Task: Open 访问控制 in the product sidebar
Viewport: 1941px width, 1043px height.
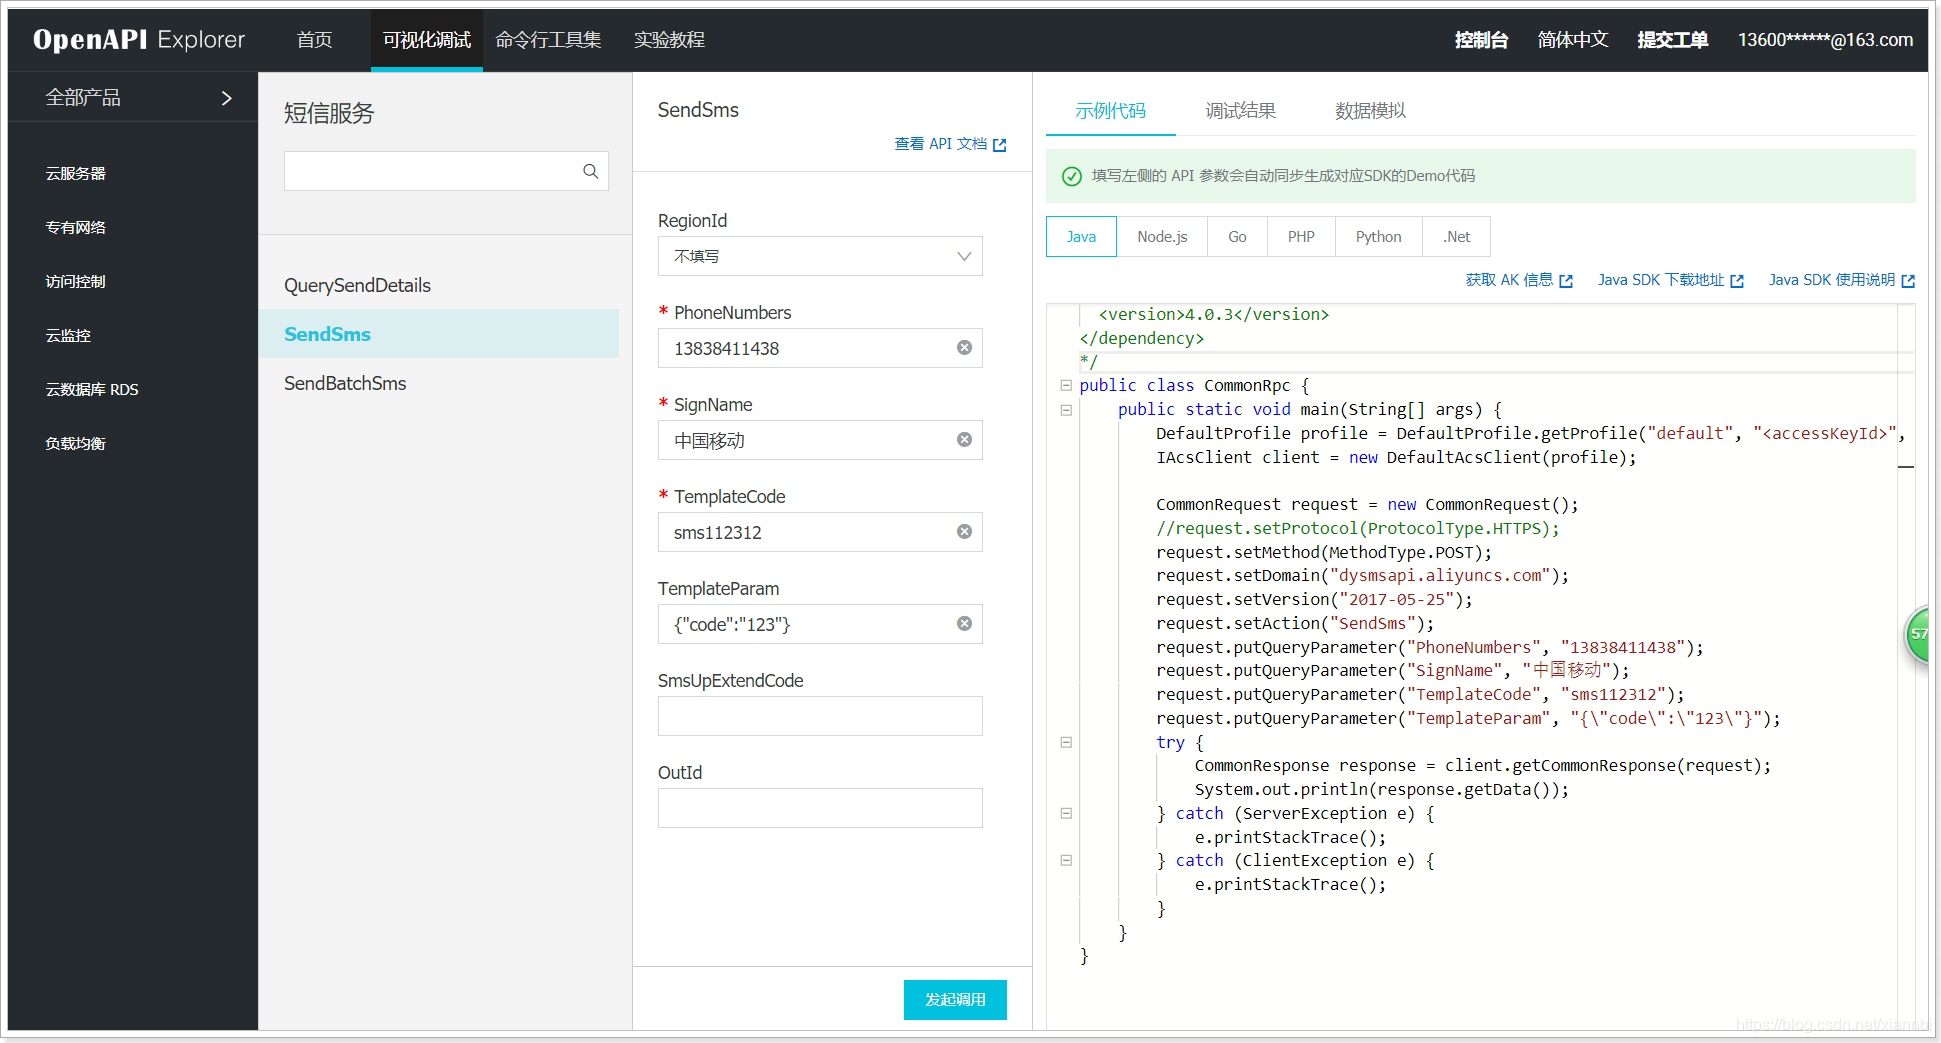Action: tap(75, 282)
